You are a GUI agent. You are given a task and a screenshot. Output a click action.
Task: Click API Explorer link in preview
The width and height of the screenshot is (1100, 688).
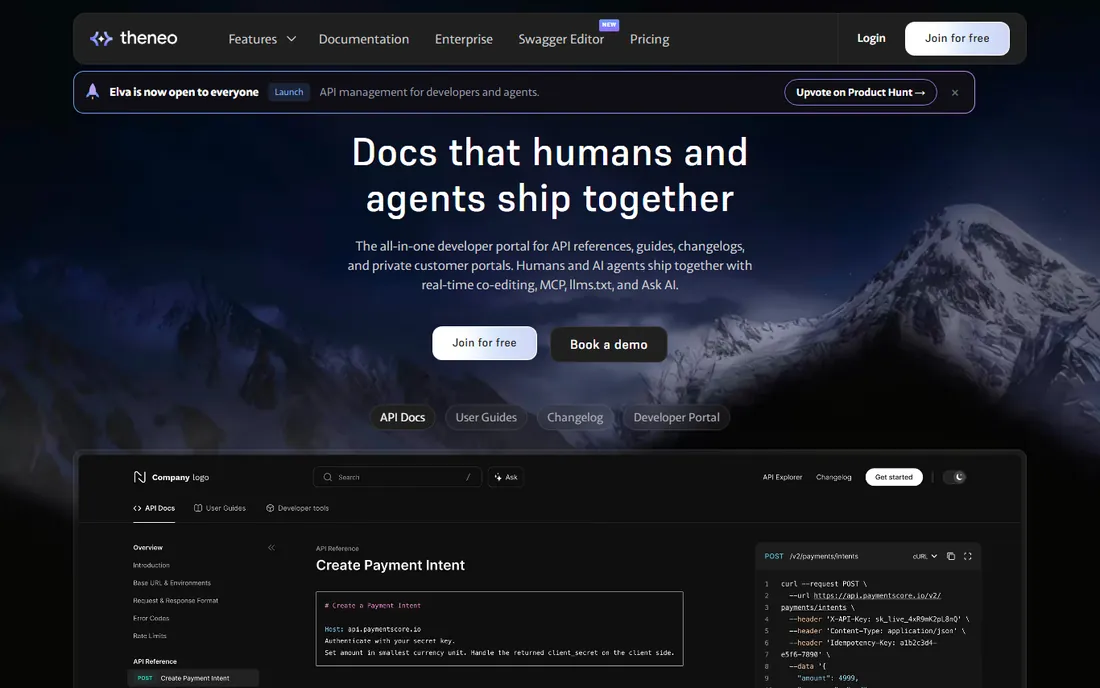coord(782,477)
